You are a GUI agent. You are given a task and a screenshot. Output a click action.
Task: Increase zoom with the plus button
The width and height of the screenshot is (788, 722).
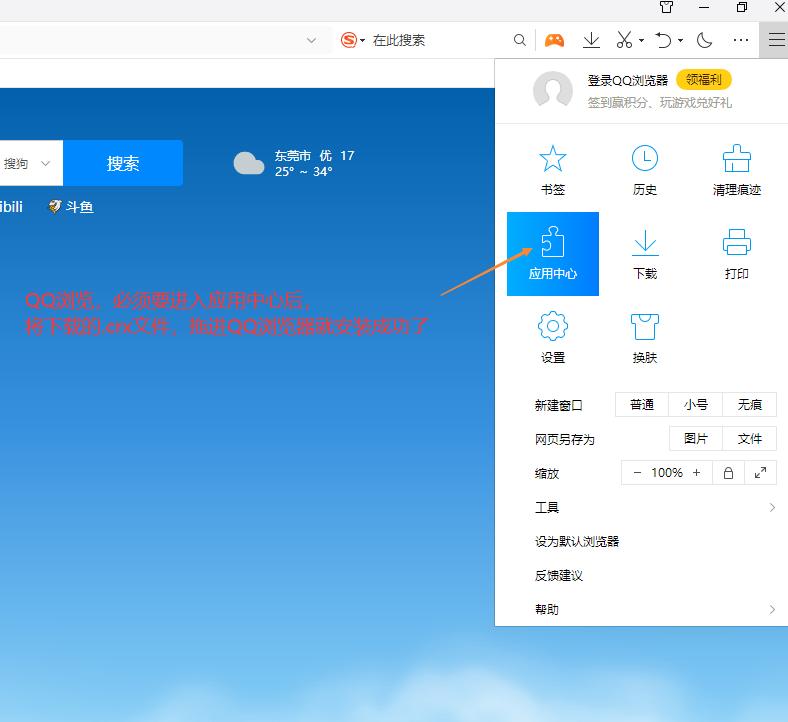coord(696,473)
